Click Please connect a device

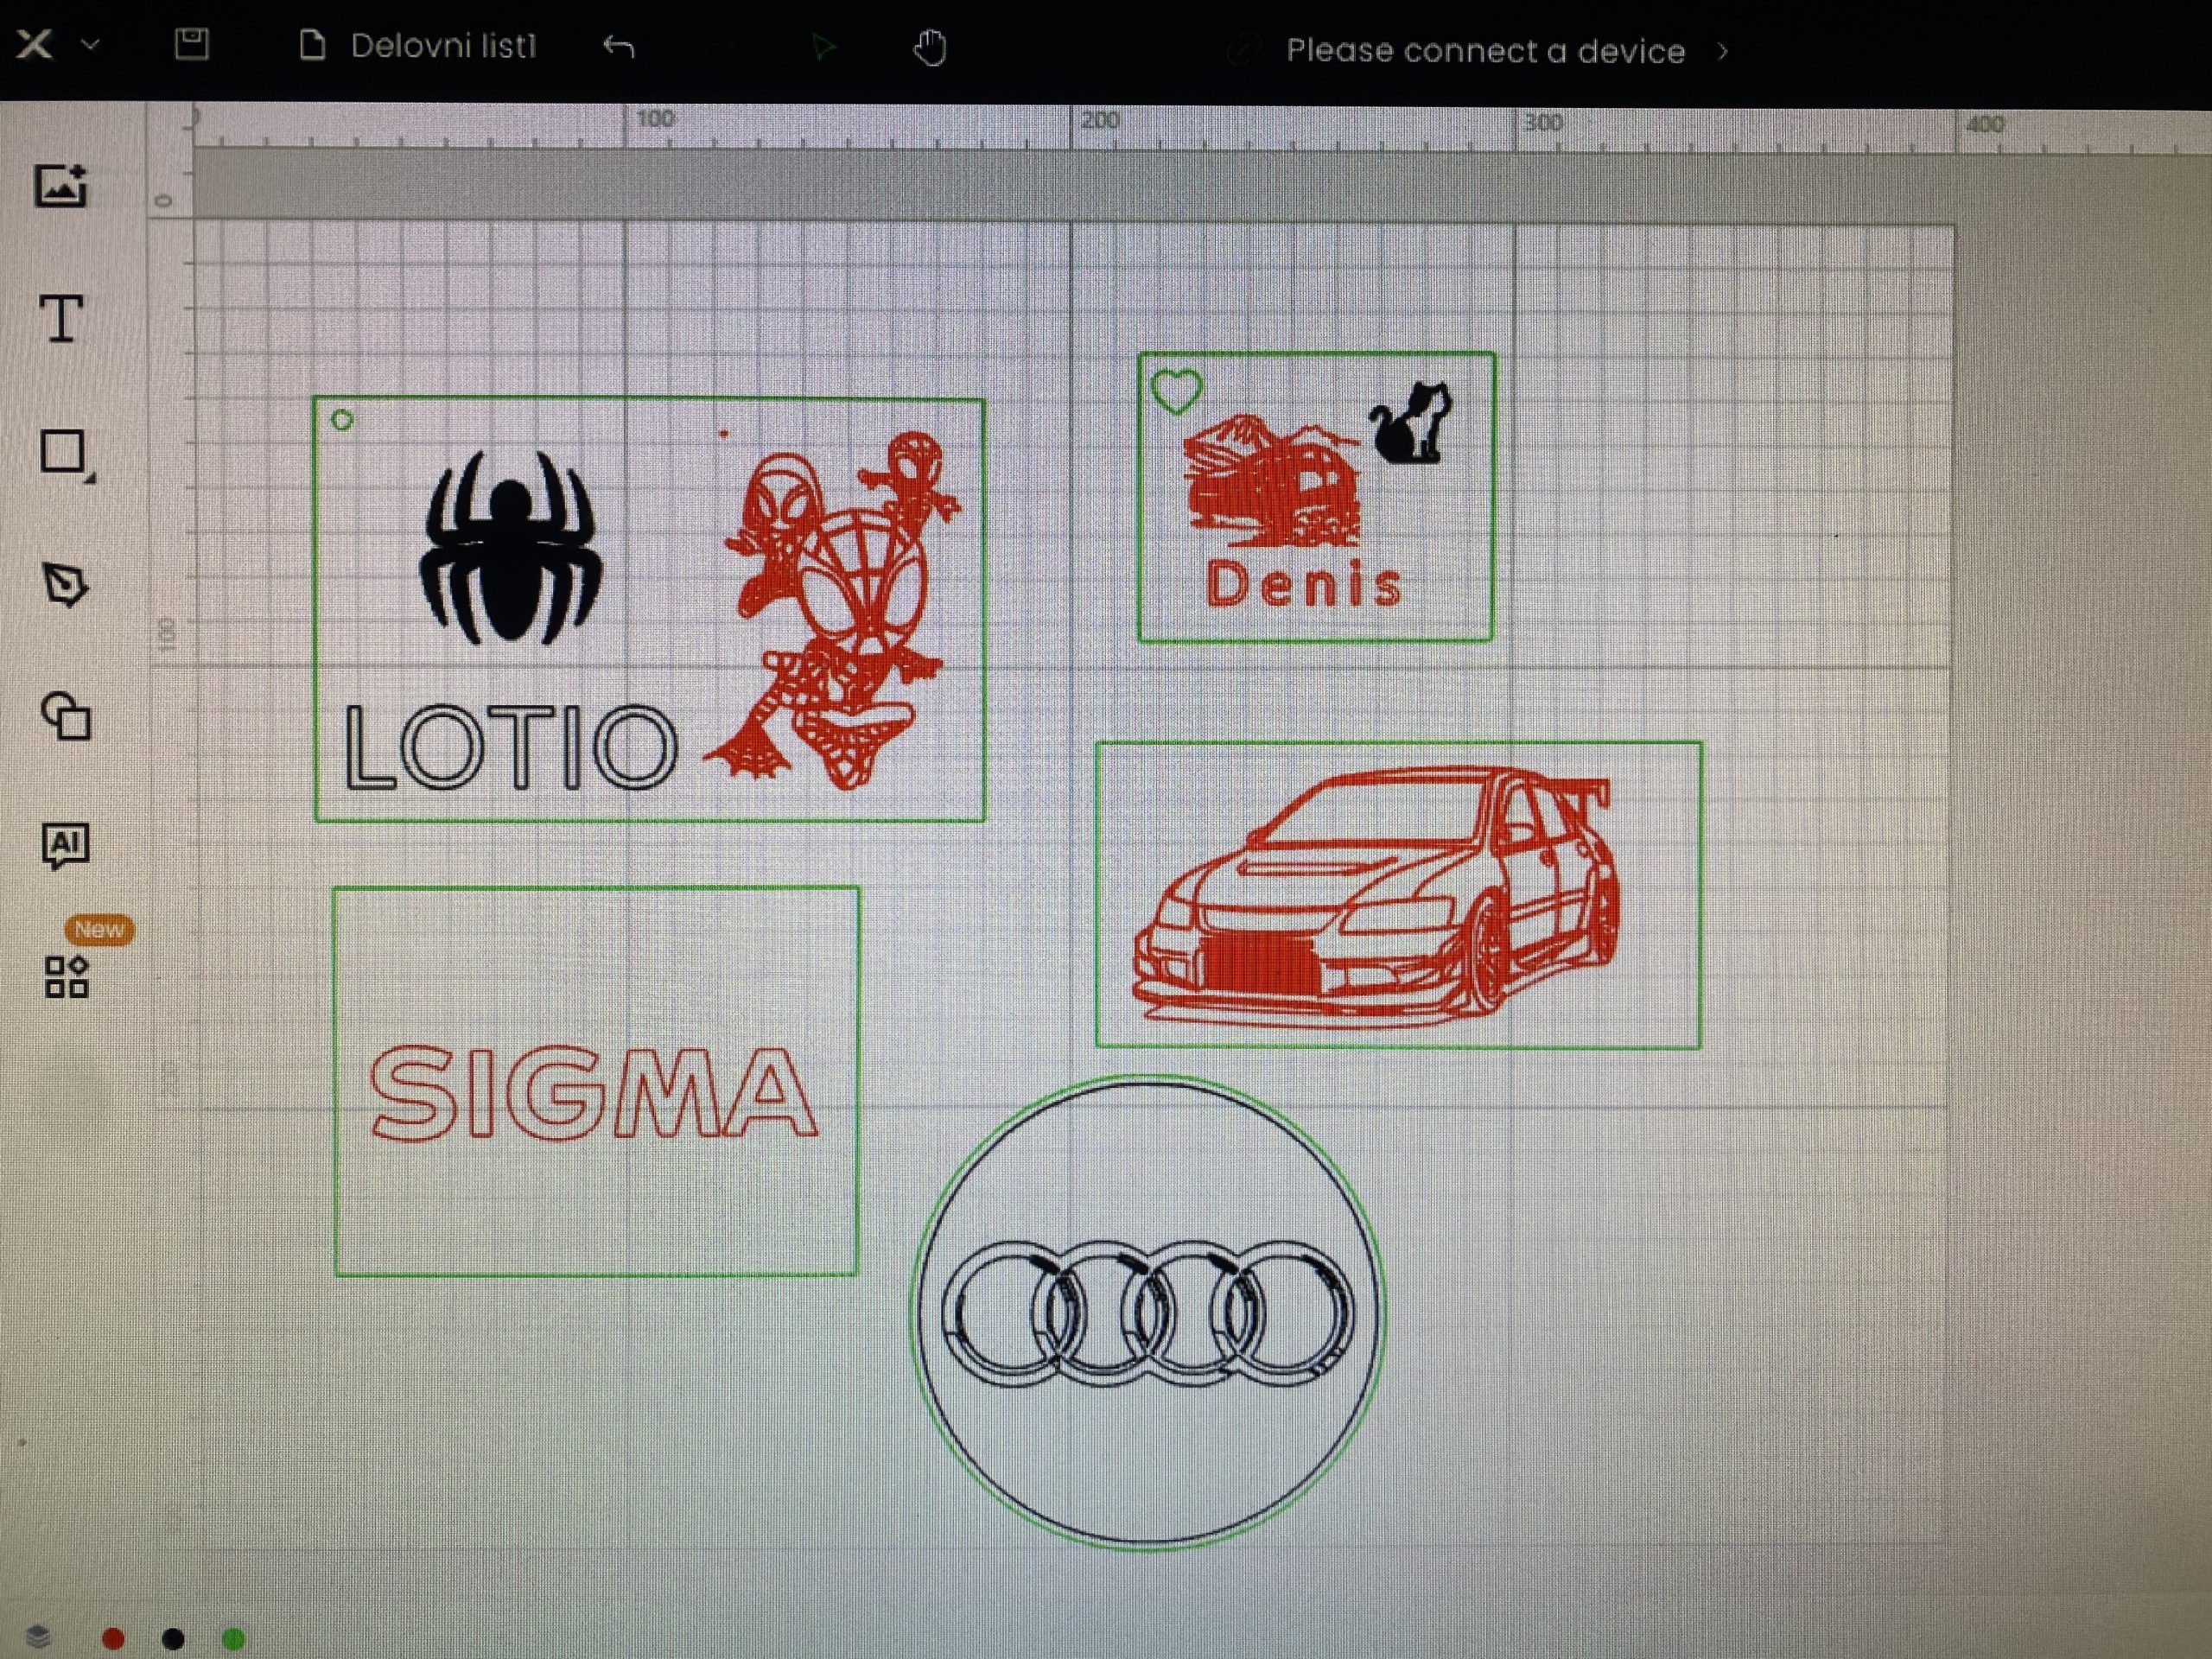(1485, 50)
